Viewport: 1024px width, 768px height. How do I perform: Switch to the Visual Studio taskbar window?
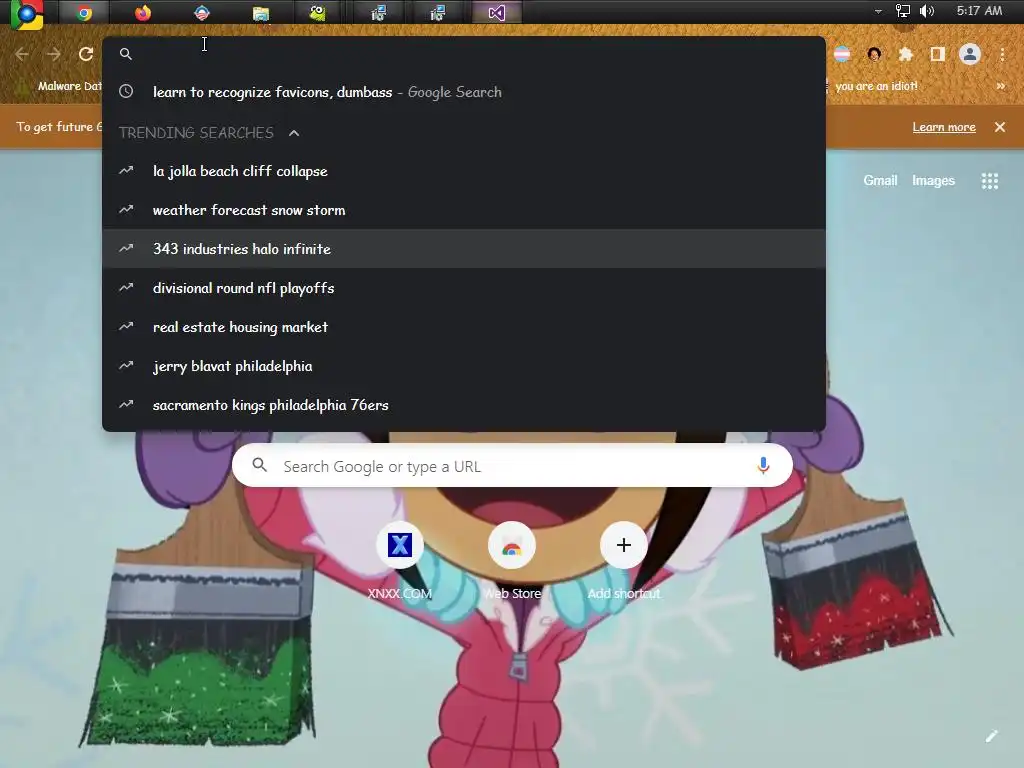coord(496,12)
